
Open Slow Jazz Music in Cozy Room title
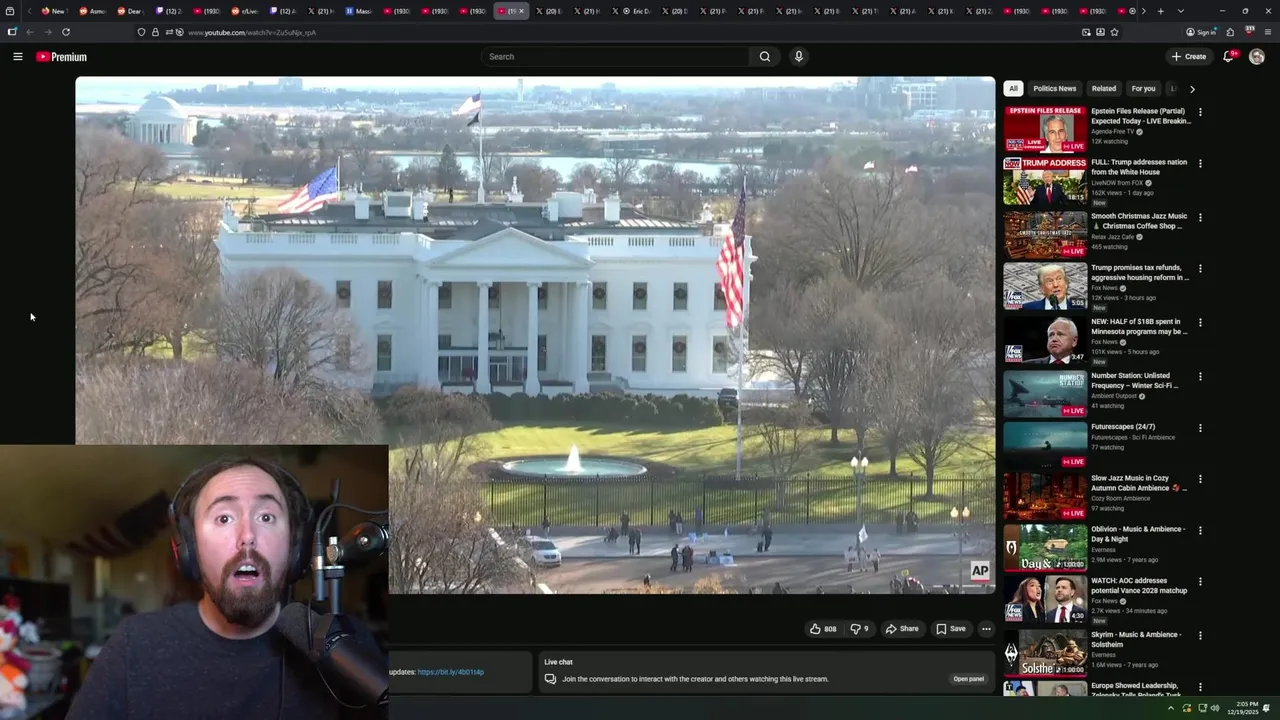click(1139, 483)
